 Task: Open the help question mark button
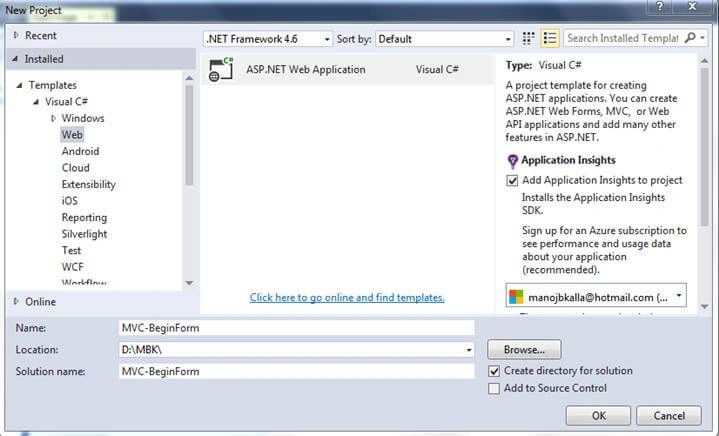point(660,6)
